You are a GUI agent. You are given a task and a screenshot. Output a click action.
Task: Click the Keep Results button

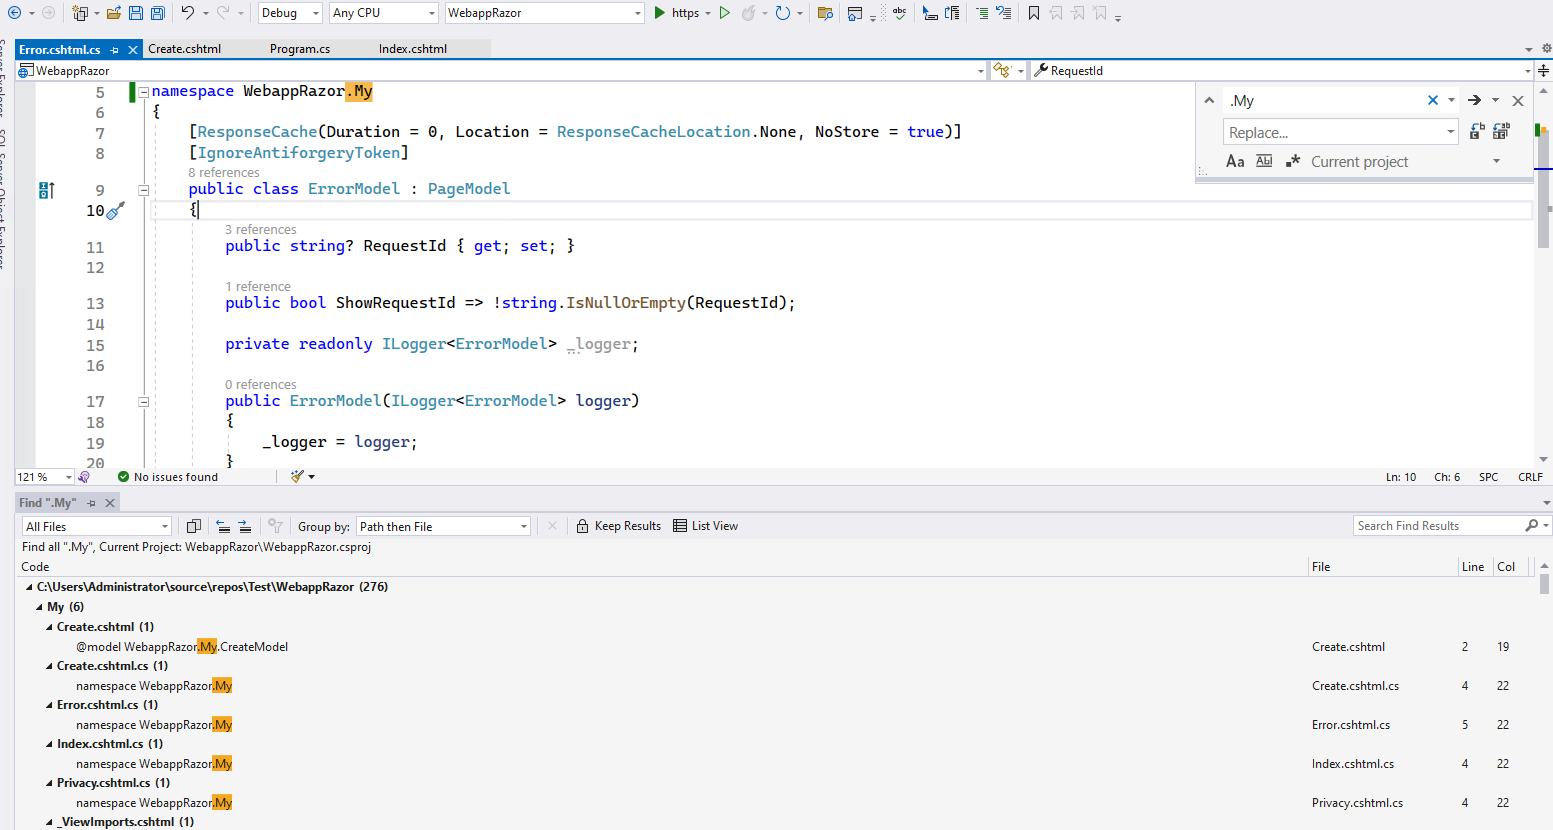618,526
